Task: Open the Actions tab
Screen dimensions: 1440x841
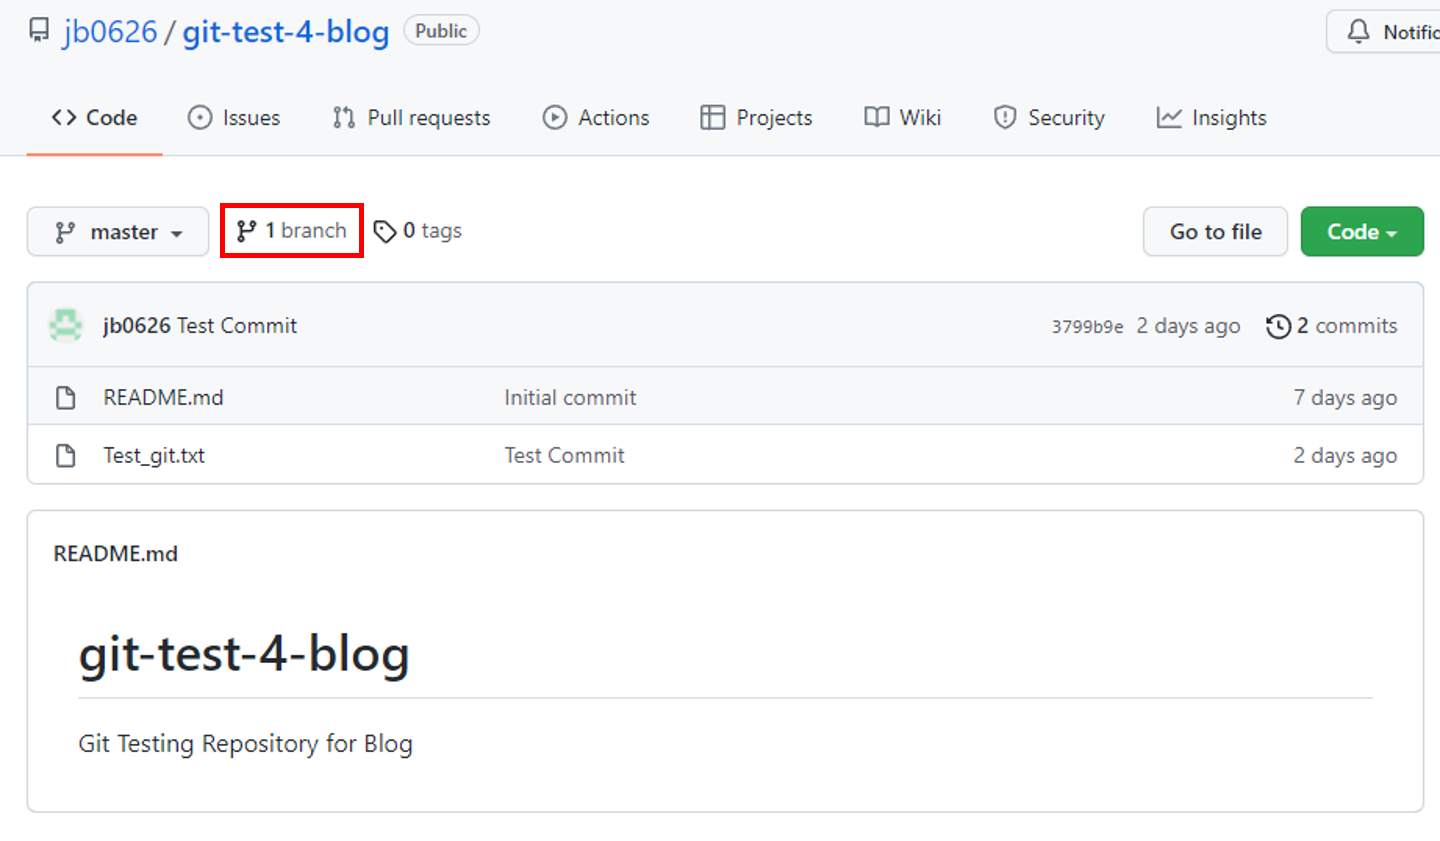Action: [596, 118]
